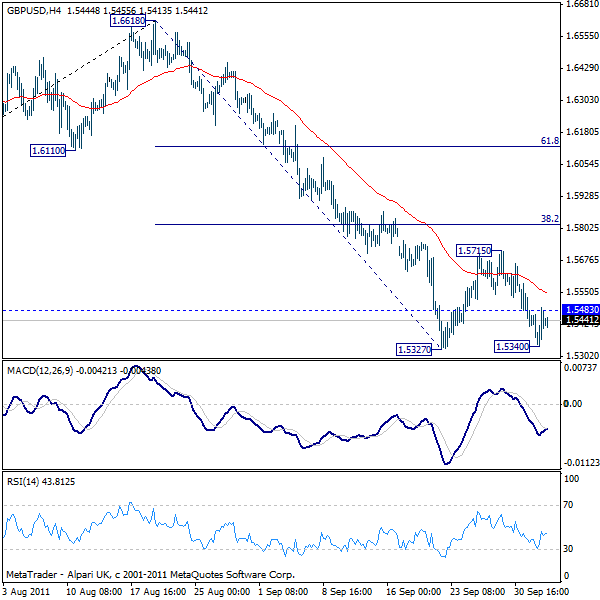Click the 16 Sep 00:00 date label
The width and height of the screenshot is (600, 600).
coord(414,592)
